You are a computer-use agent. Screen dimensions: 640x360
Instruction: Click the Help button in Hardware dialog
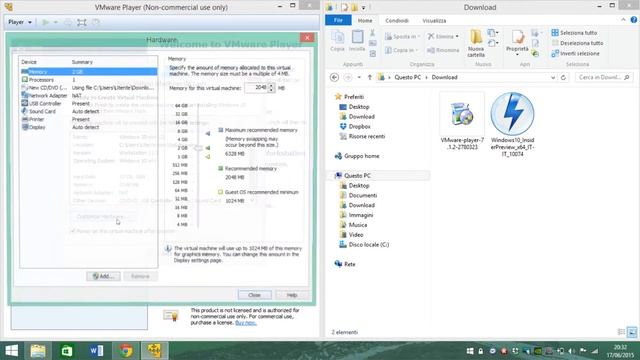click(292, 295)
